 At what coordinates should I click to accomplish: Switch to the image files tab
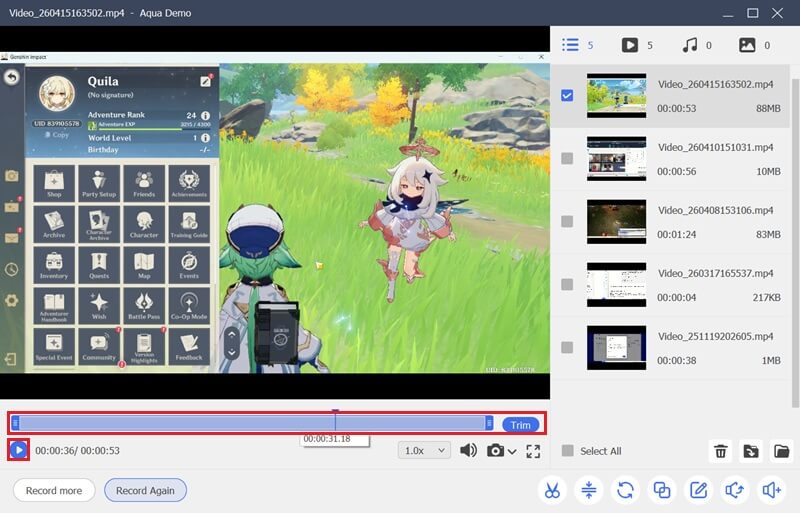(x=754, y=45)
